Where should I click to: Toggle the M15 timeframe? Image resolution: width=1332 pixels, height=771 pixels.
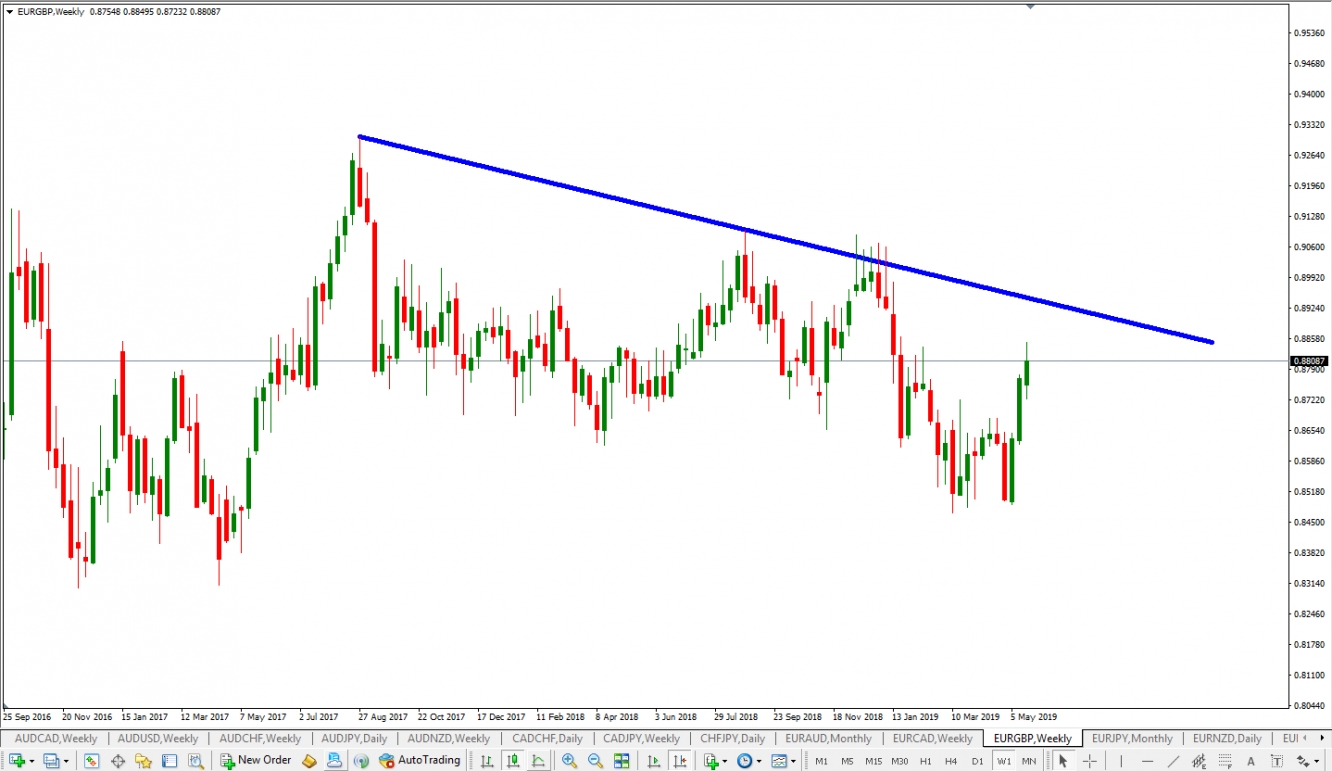coord(873,761)
